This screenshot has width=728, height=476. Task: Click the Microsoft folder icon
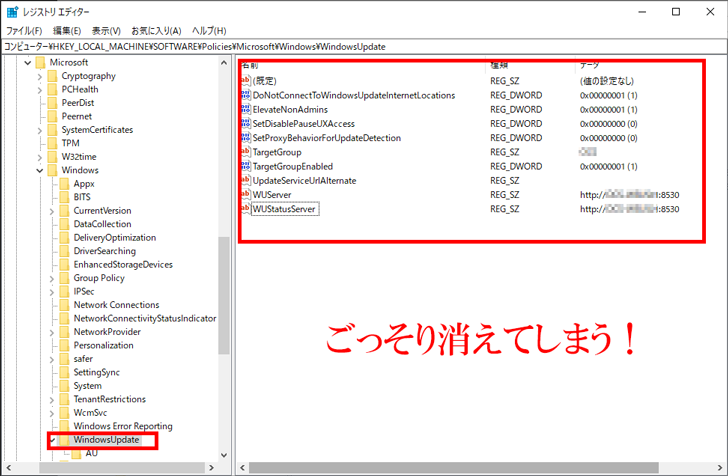pyautogui.click(x=40, y=62)
